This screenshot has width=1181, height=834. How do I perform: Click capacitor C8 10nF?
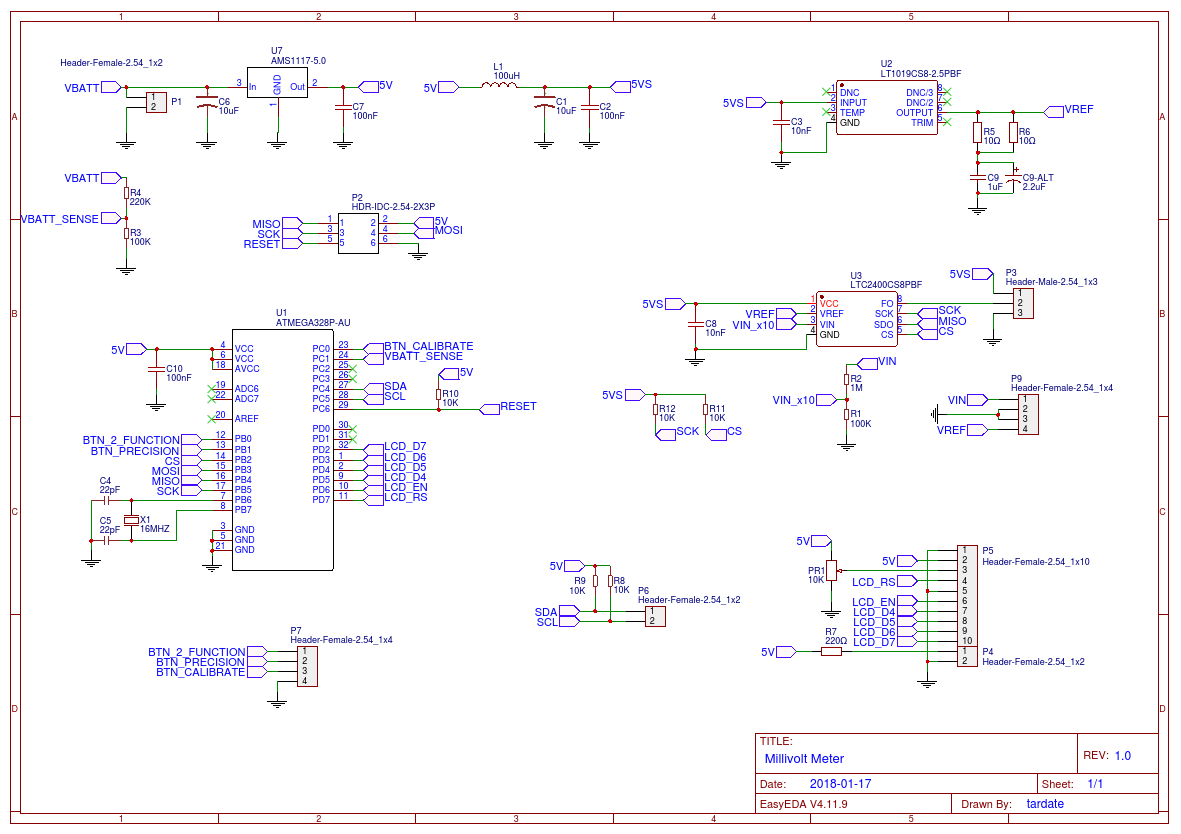point(696,325)
